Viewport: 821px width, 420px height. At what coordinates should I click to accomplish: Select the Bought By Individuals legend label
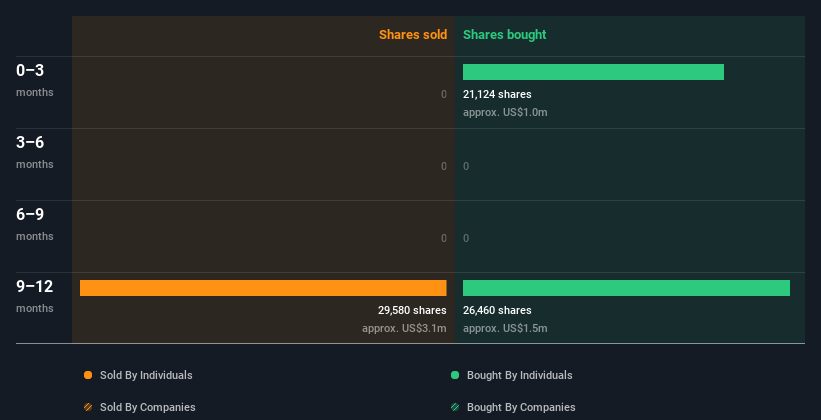point(519,375)
